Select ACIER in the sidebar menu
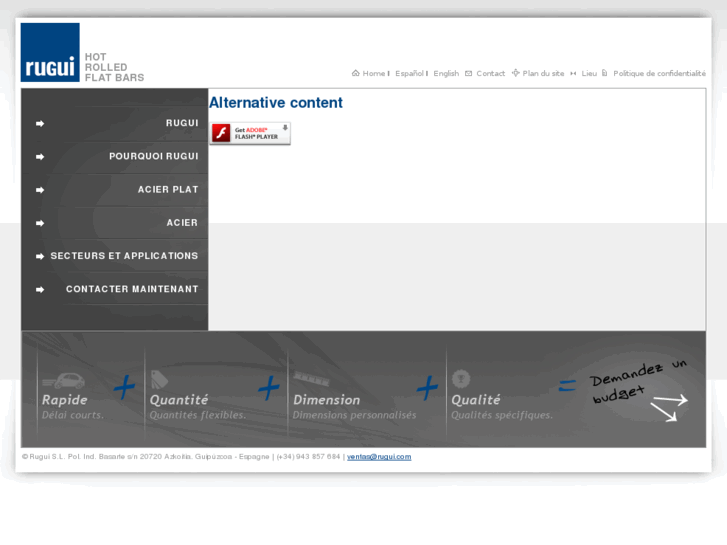The image size is (727, 545). click(x=182, y=223)
